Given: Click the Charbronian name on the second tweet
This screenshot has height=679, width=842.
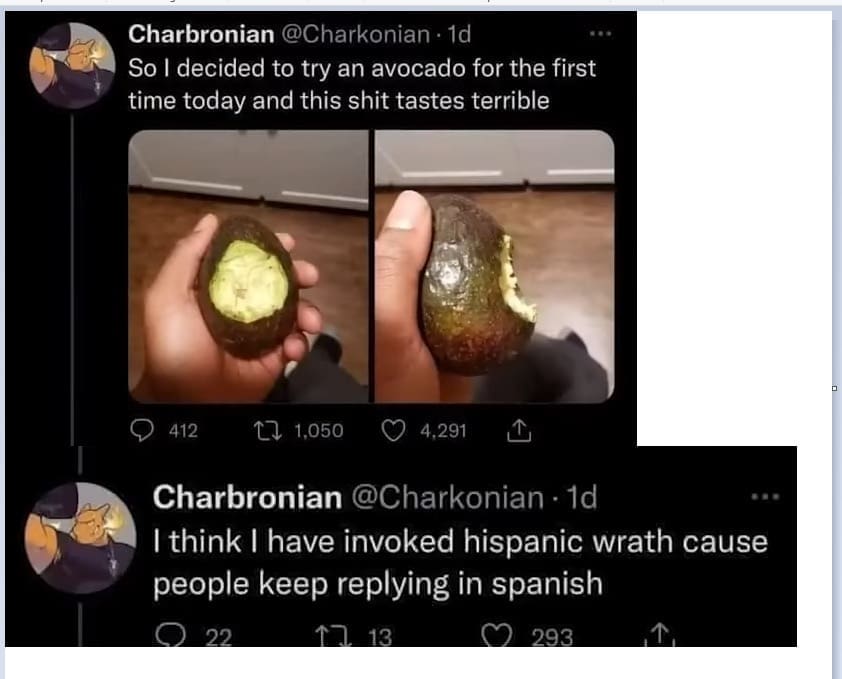Looking at the screenshot, I should (248, 496).
